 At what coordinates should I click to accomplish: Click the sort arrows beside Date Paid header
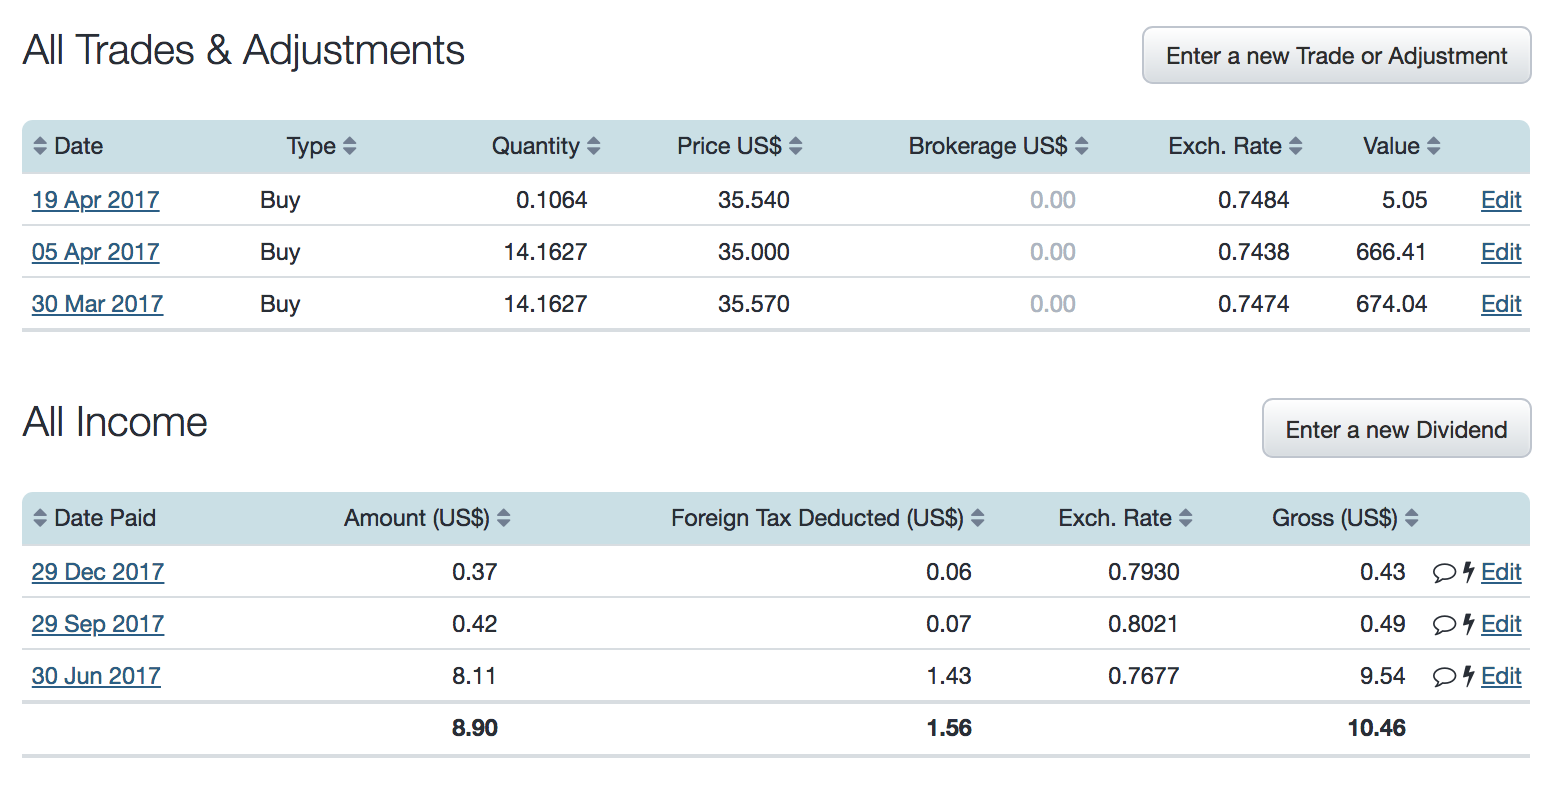pyautogui.click(x=40, y=518)
